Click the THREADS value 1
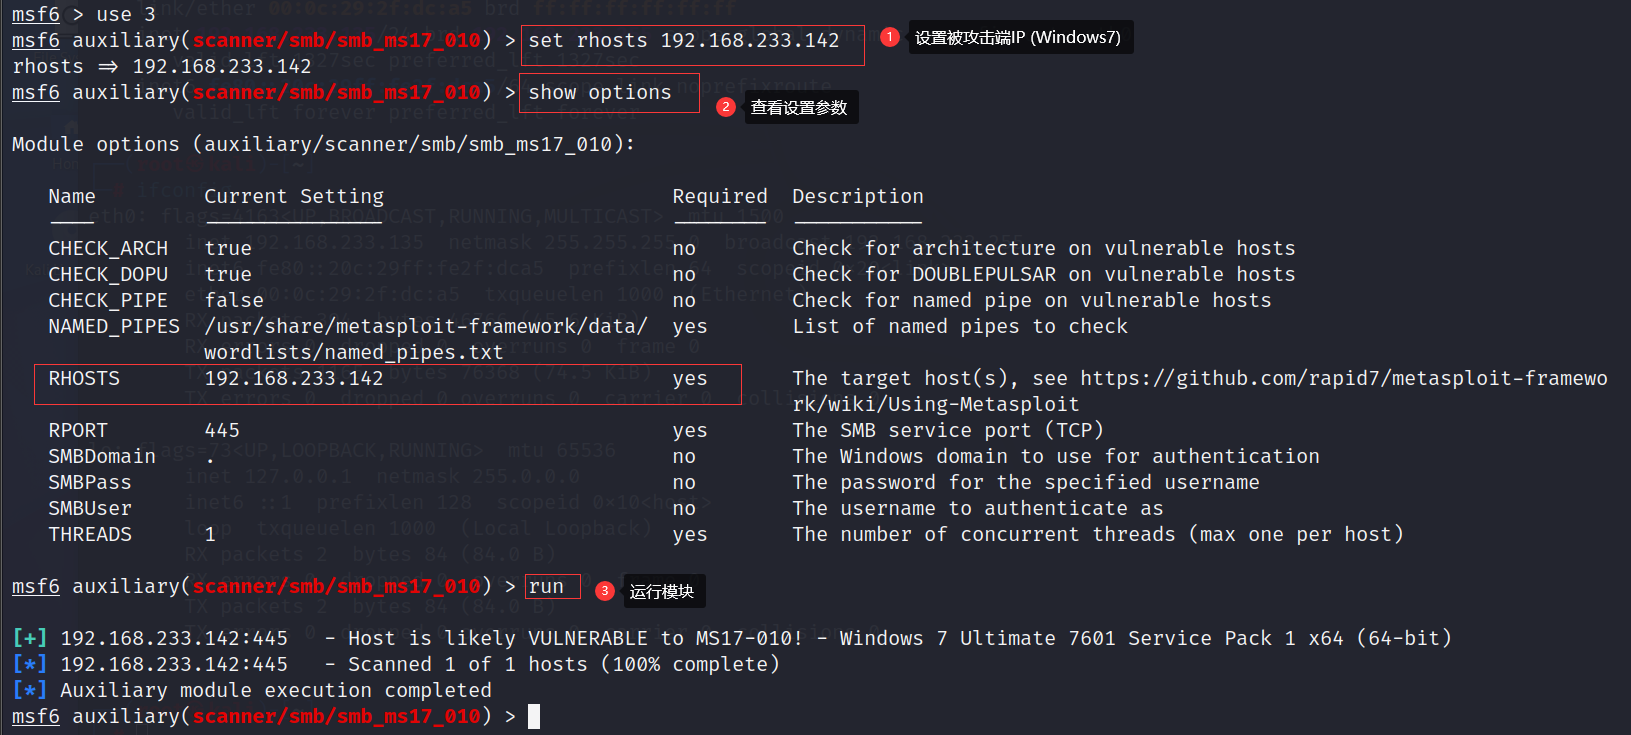The height and width of the screenshot is (735, 1631). (210, 535)
